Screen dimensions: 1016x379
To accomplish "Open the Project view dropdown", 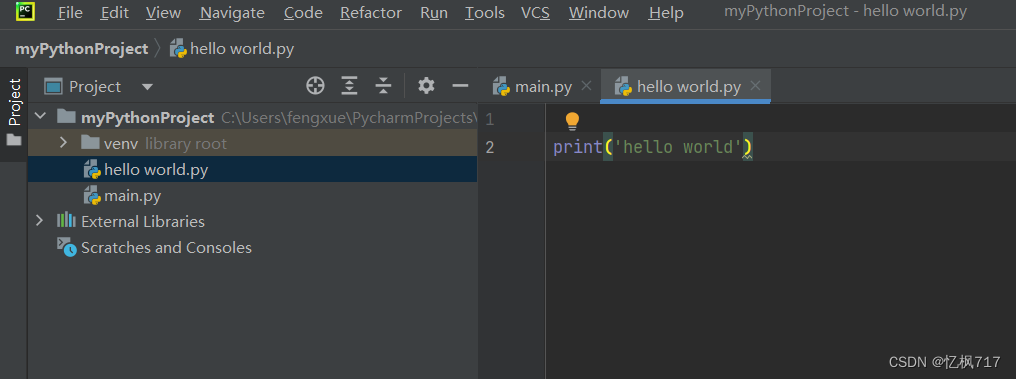I will [x=147, y=87].
